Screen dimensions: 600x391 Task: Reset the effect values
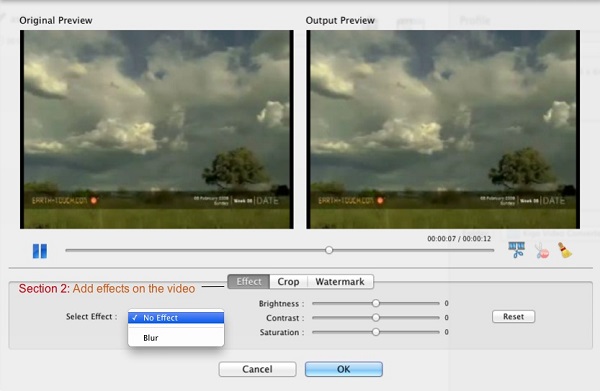[x=514, y=317]
